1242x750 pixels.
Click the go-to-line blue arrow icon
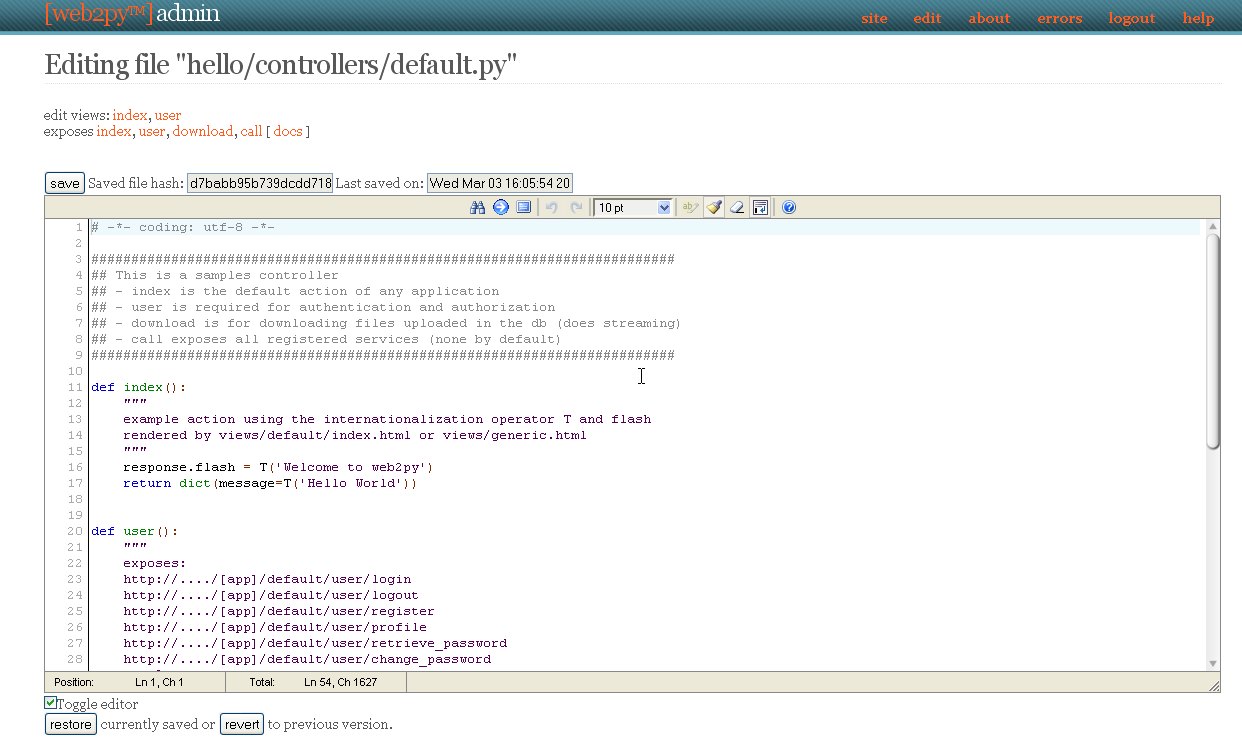501,208
